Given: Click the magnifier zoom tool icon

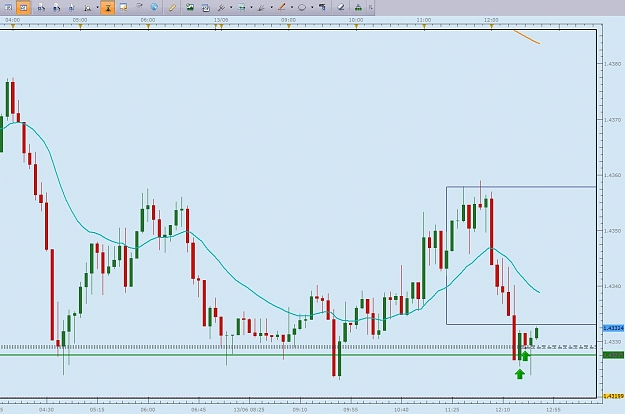Looking at the screenshot, I should [x=87, y=7].
